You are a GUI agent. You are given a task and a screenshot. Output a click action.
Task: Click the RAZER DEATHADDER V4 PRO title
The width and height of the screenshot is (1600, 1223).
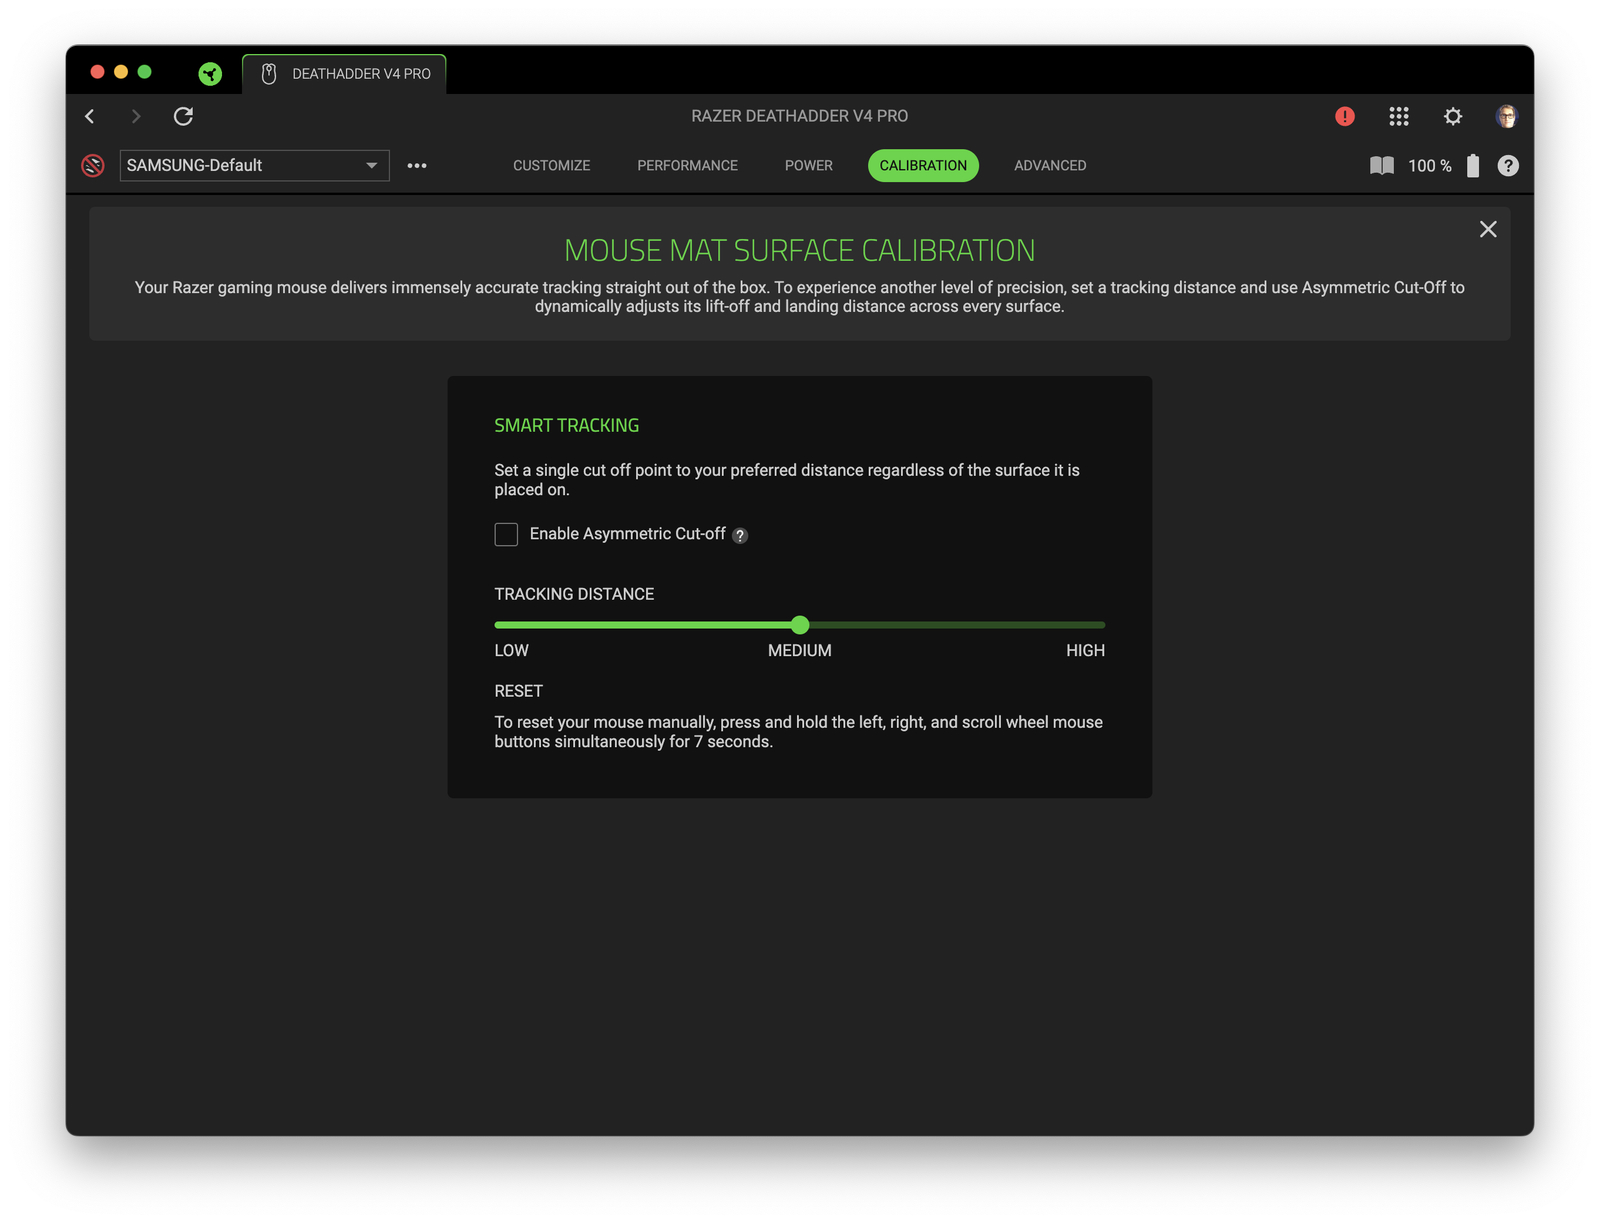[800, 116]
